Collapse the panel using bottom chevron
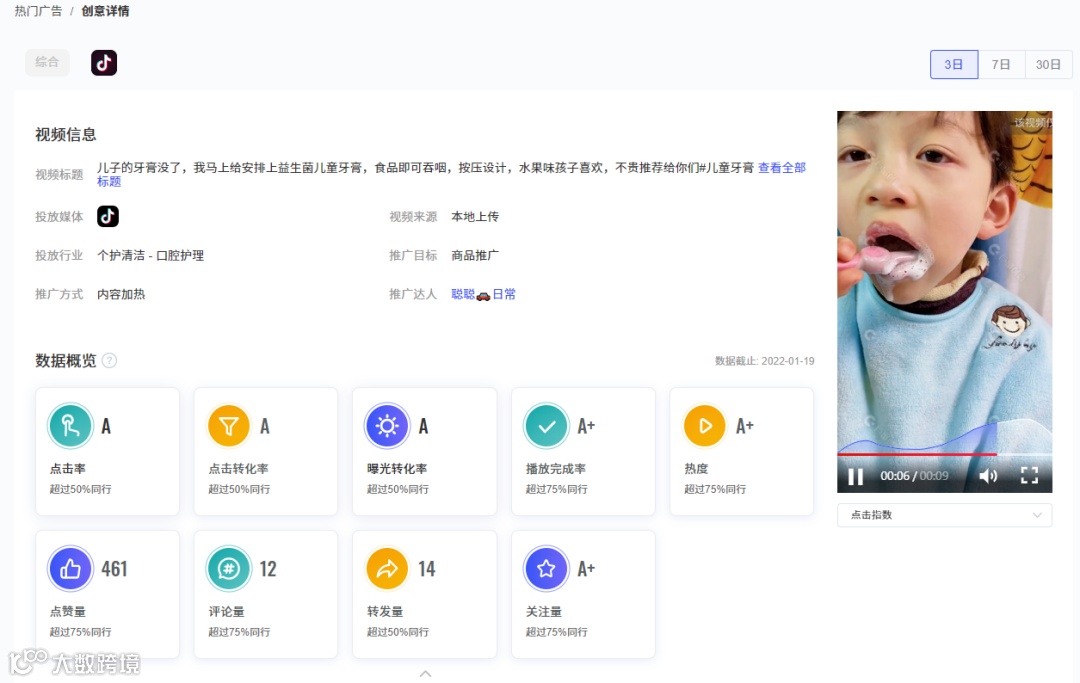 click(x=425, y=673)
